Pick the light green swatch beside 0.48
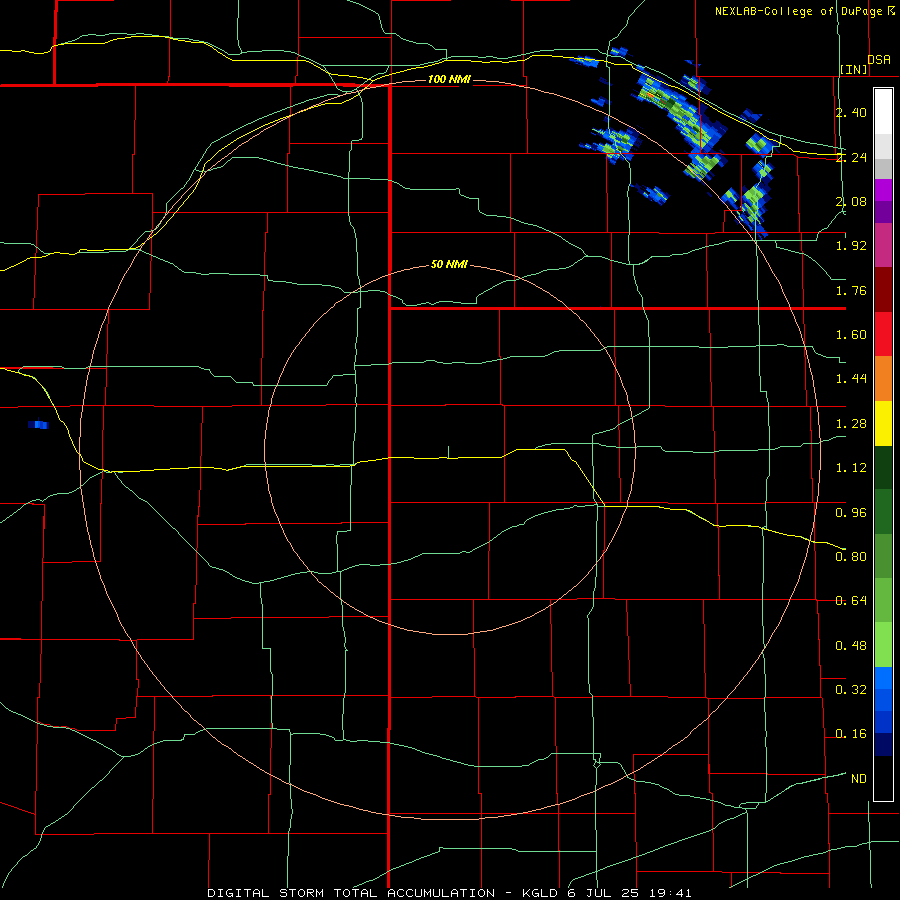 [x=883, y=645]
